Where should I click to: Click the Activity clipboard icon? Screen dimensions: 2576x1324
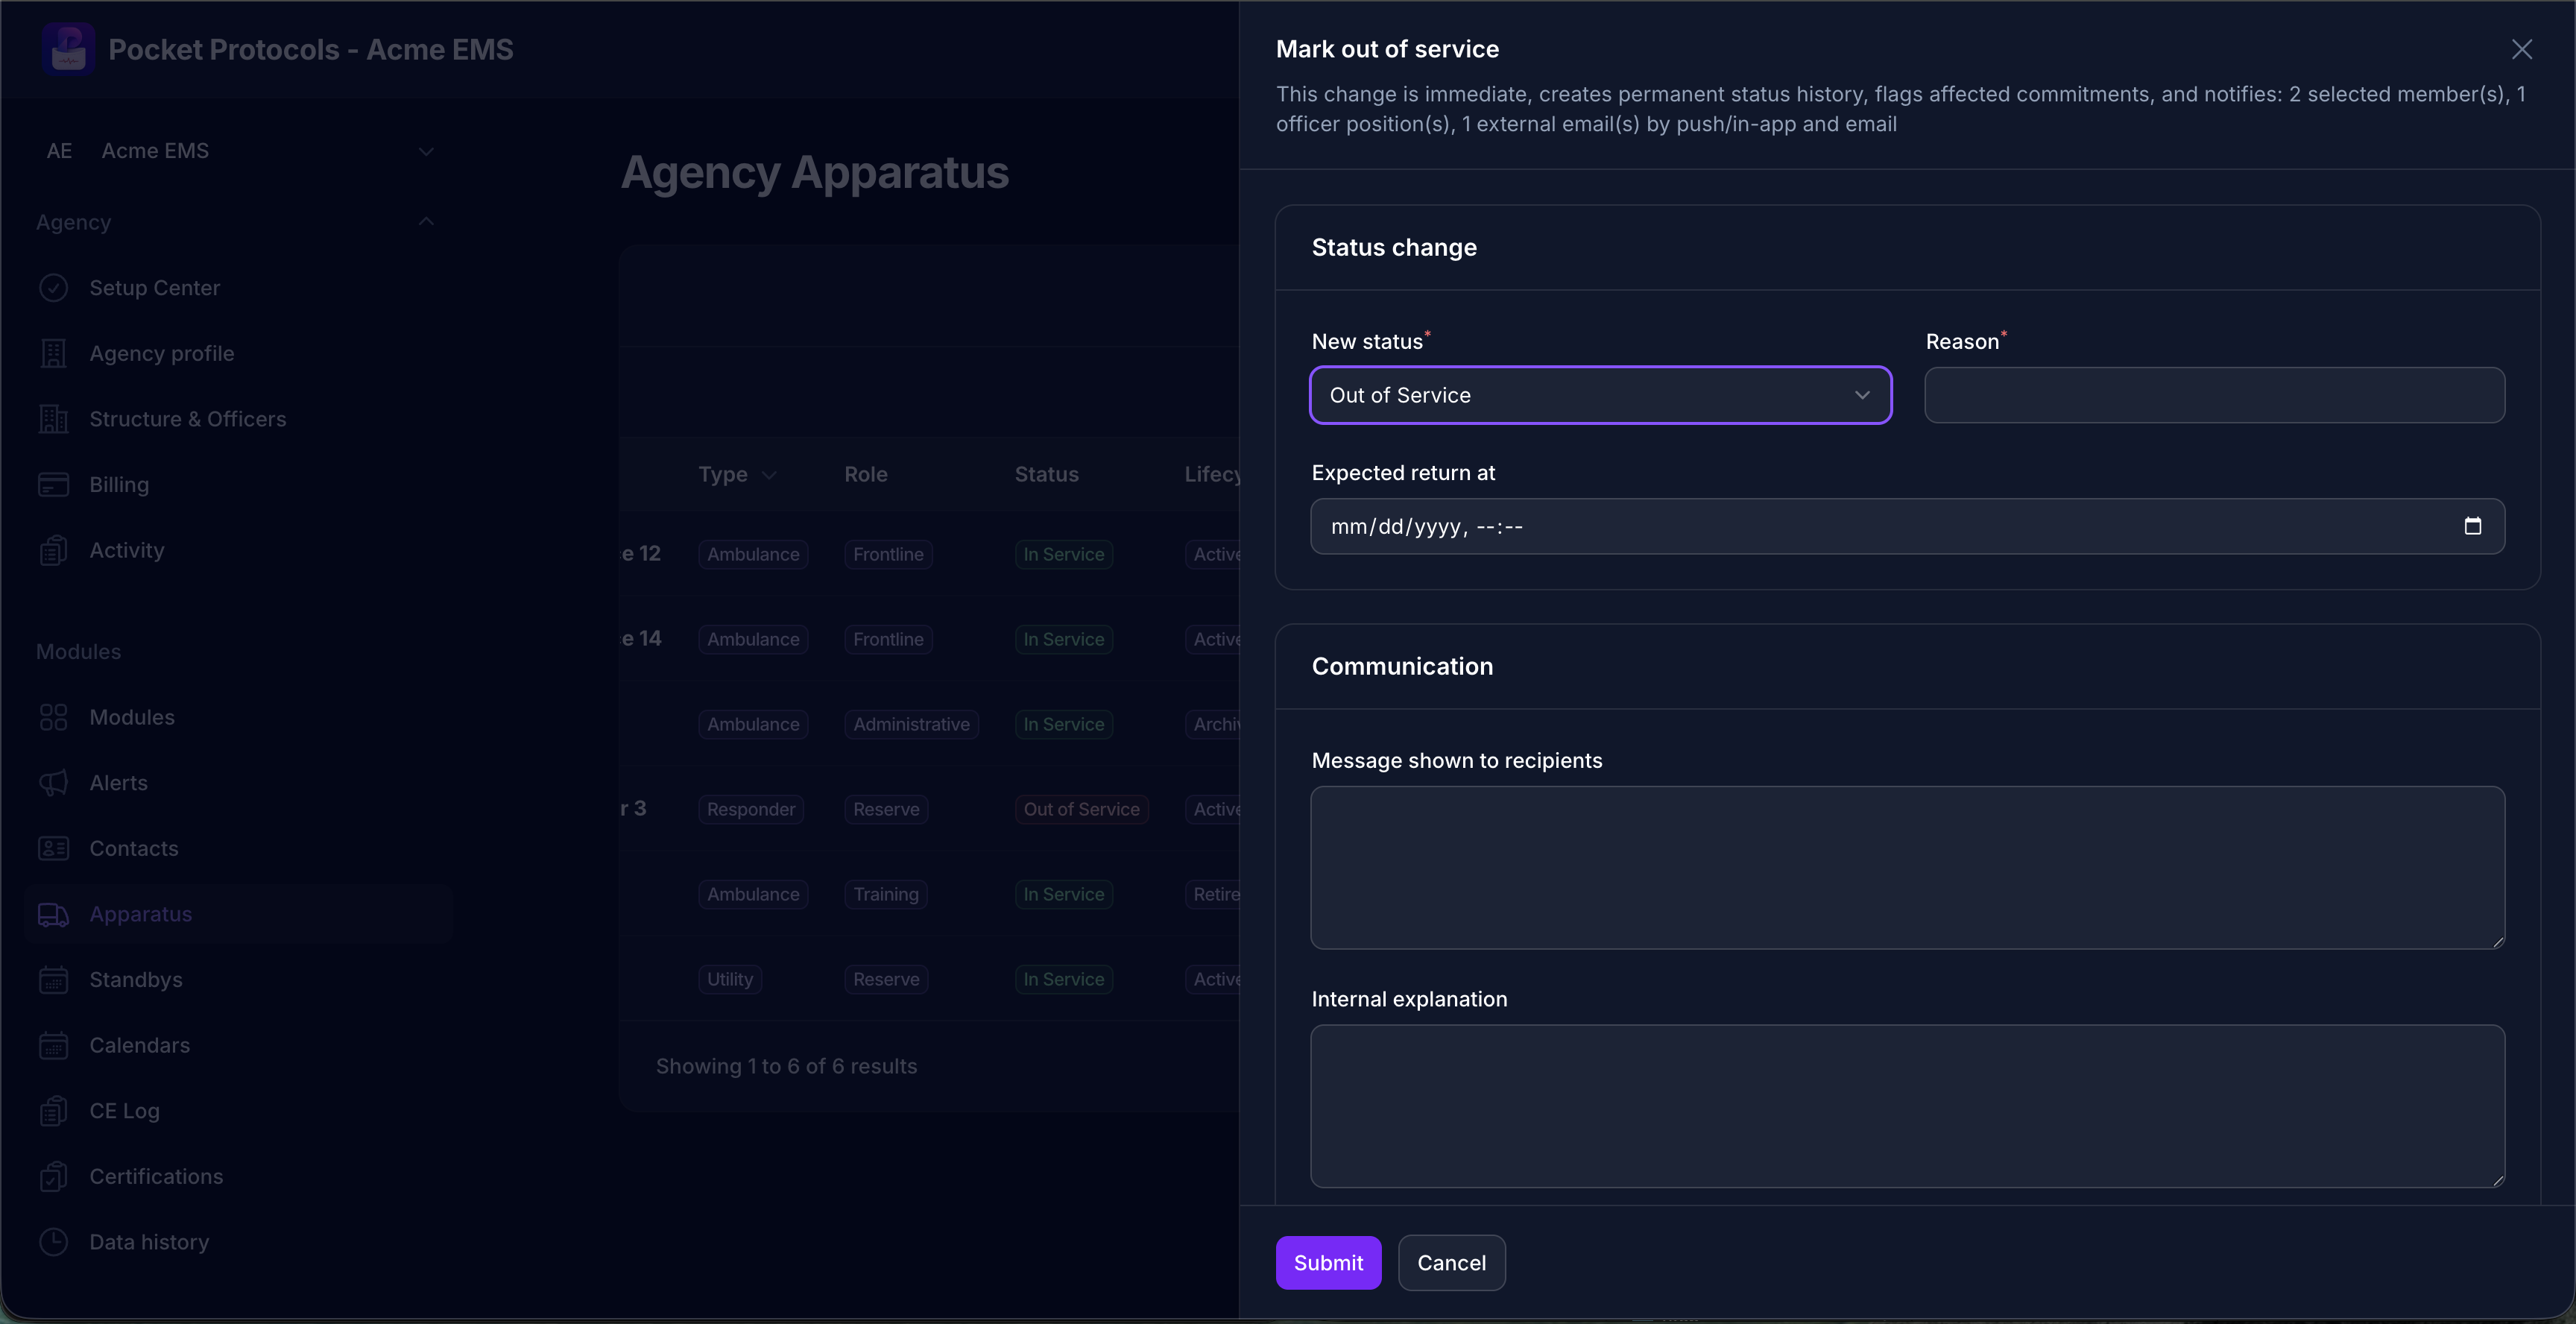tap(53, 550)
